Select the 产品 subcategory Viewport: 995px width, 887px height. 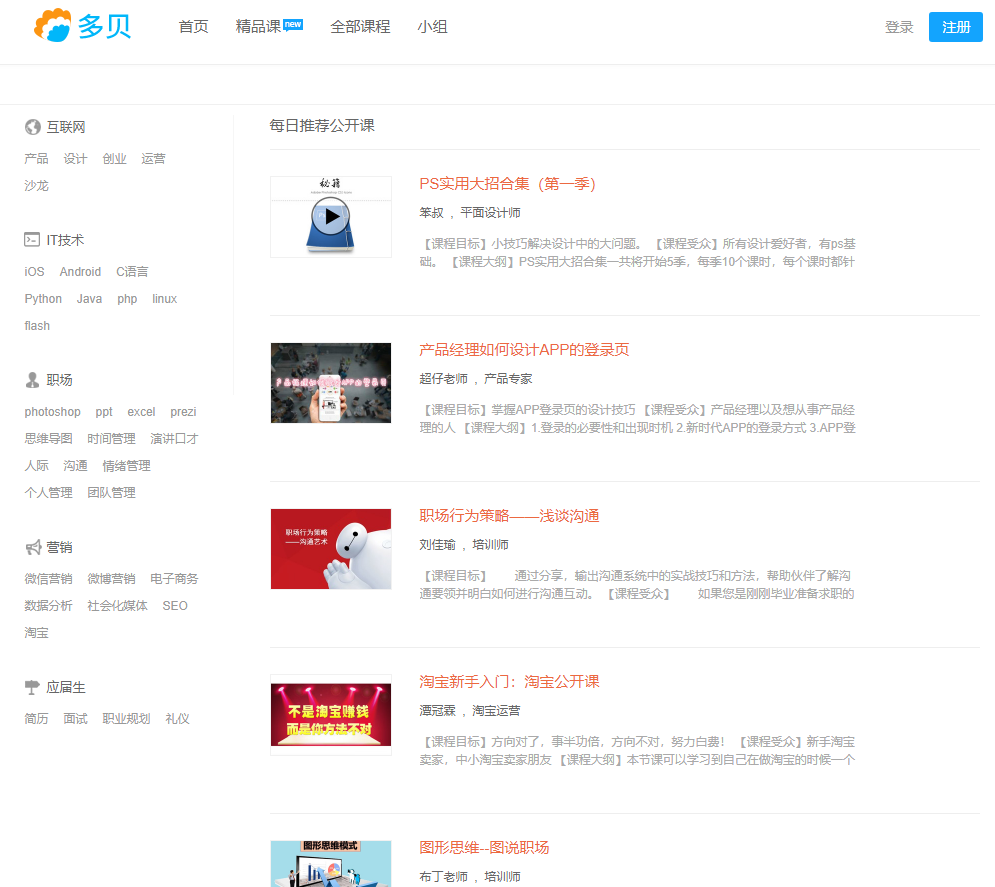tap(36, 159)
